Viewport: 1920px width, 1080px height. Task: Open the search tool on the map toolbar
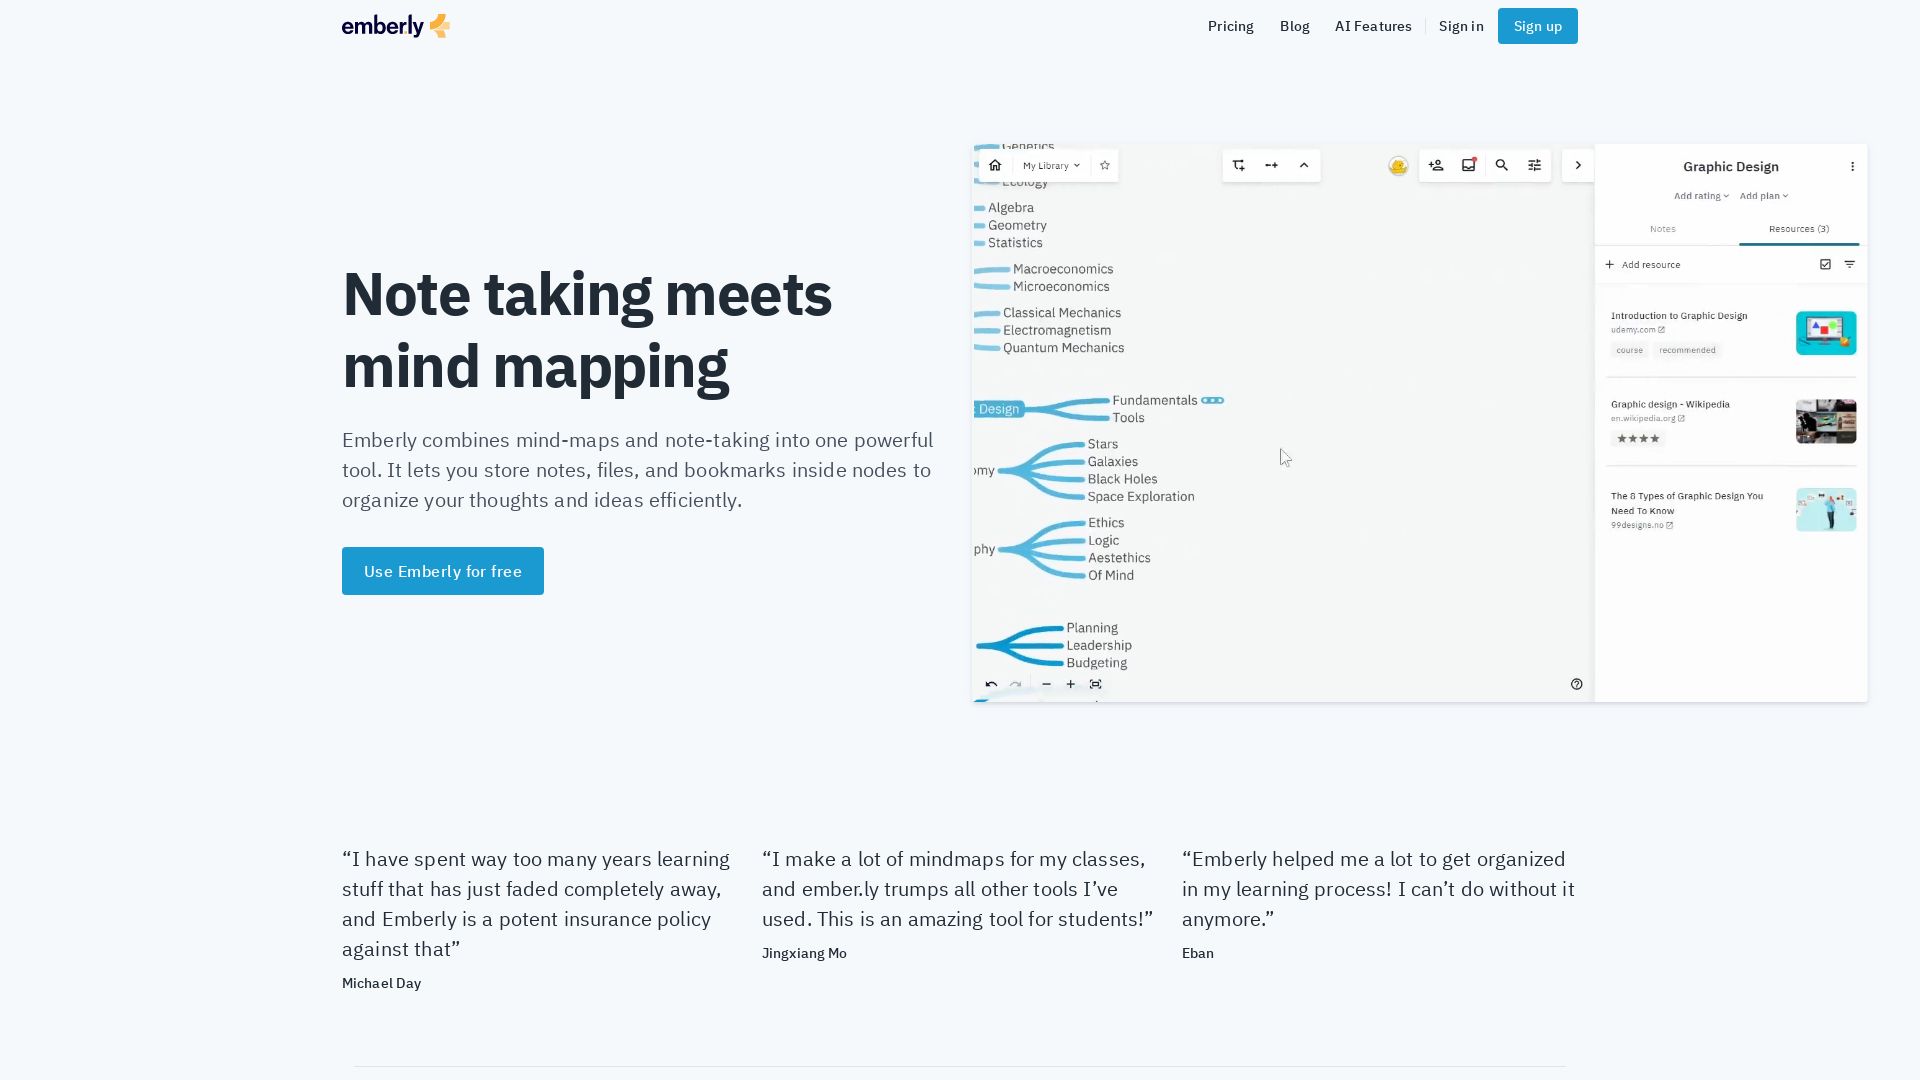(x=1502, y=165)
